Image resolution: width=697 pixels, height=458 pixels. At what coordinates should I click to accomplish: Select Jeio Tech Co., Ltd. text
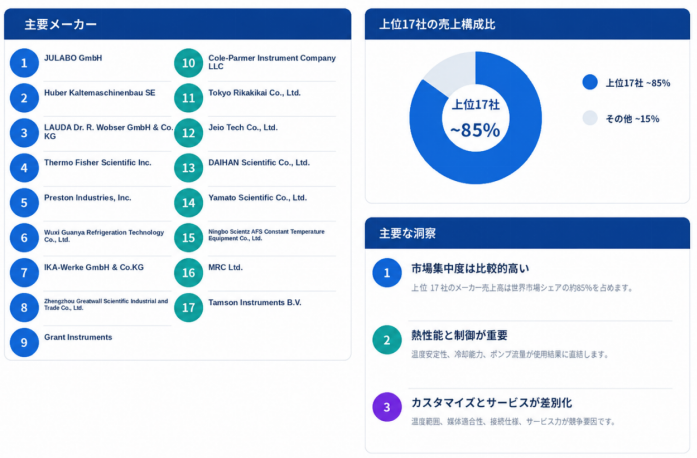point(243,128)
